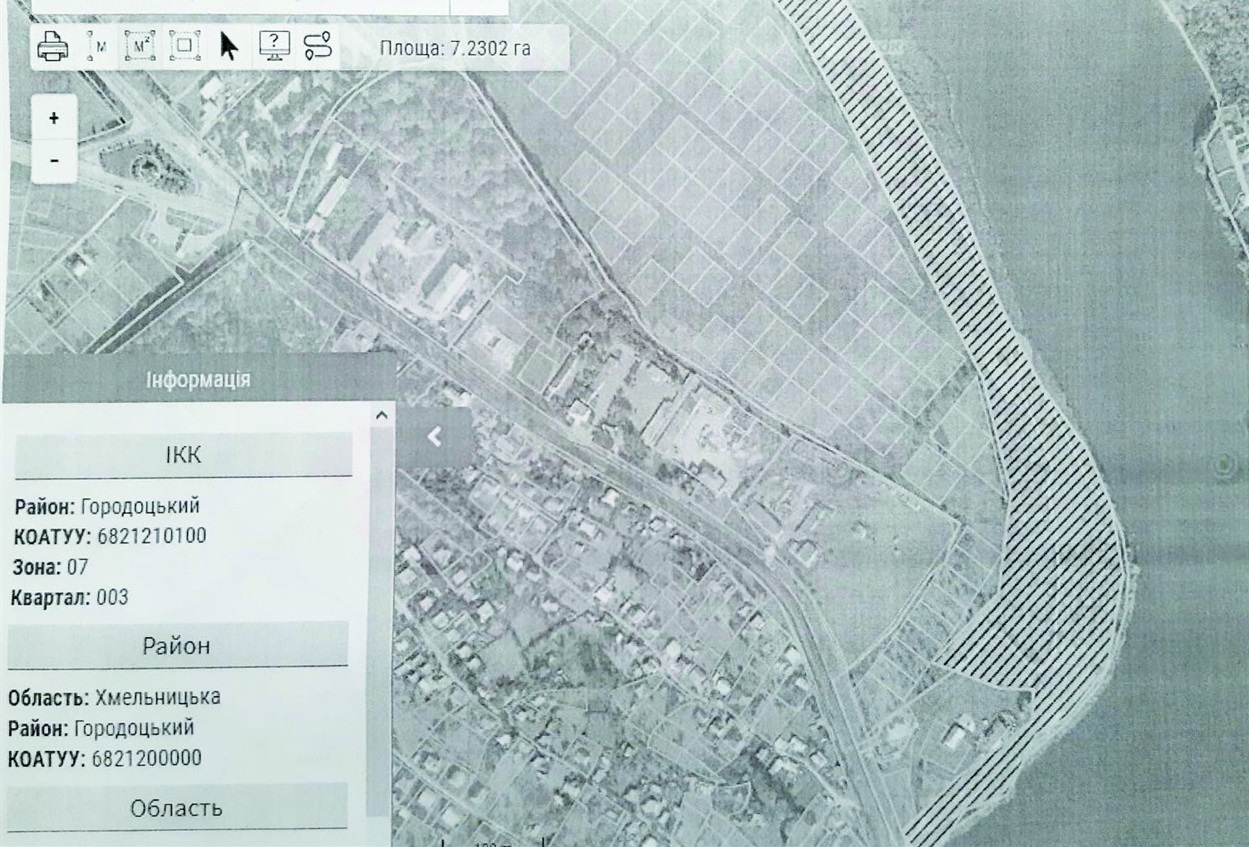Choose the rectangle selection tool

point(184,46)
